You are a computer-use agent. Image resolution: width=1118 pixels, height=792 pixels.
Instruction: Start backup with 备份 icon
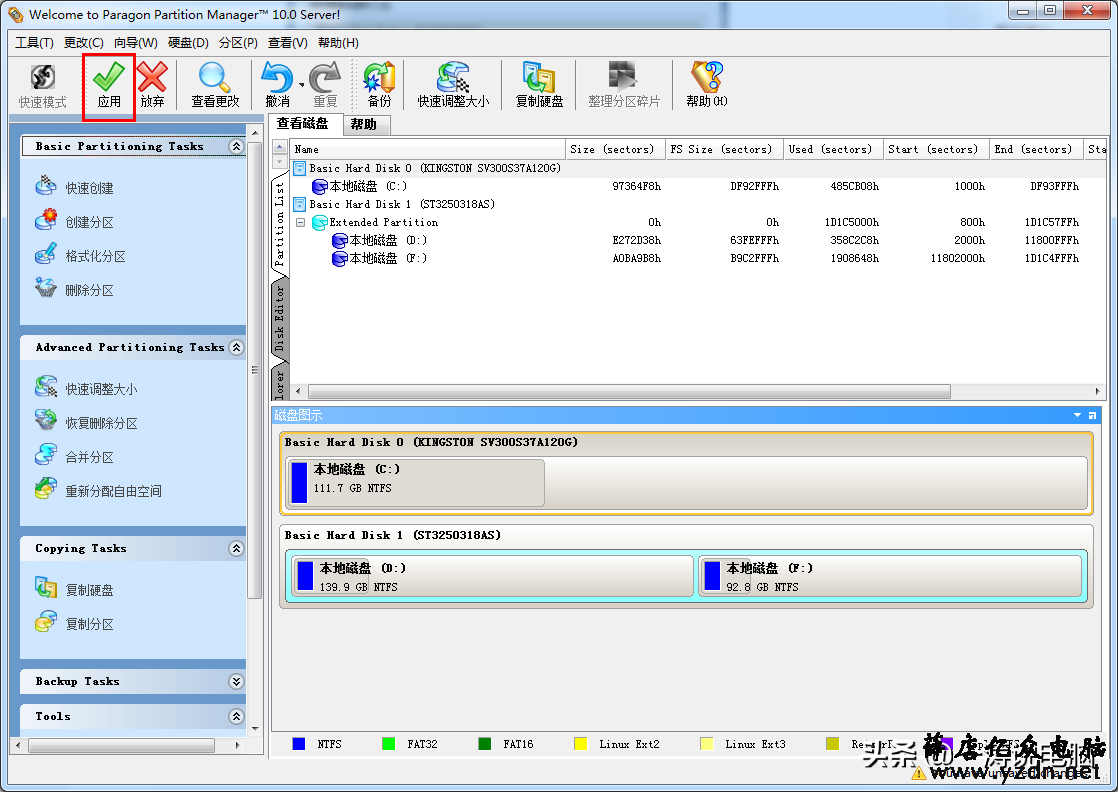[x=379, y=77]
